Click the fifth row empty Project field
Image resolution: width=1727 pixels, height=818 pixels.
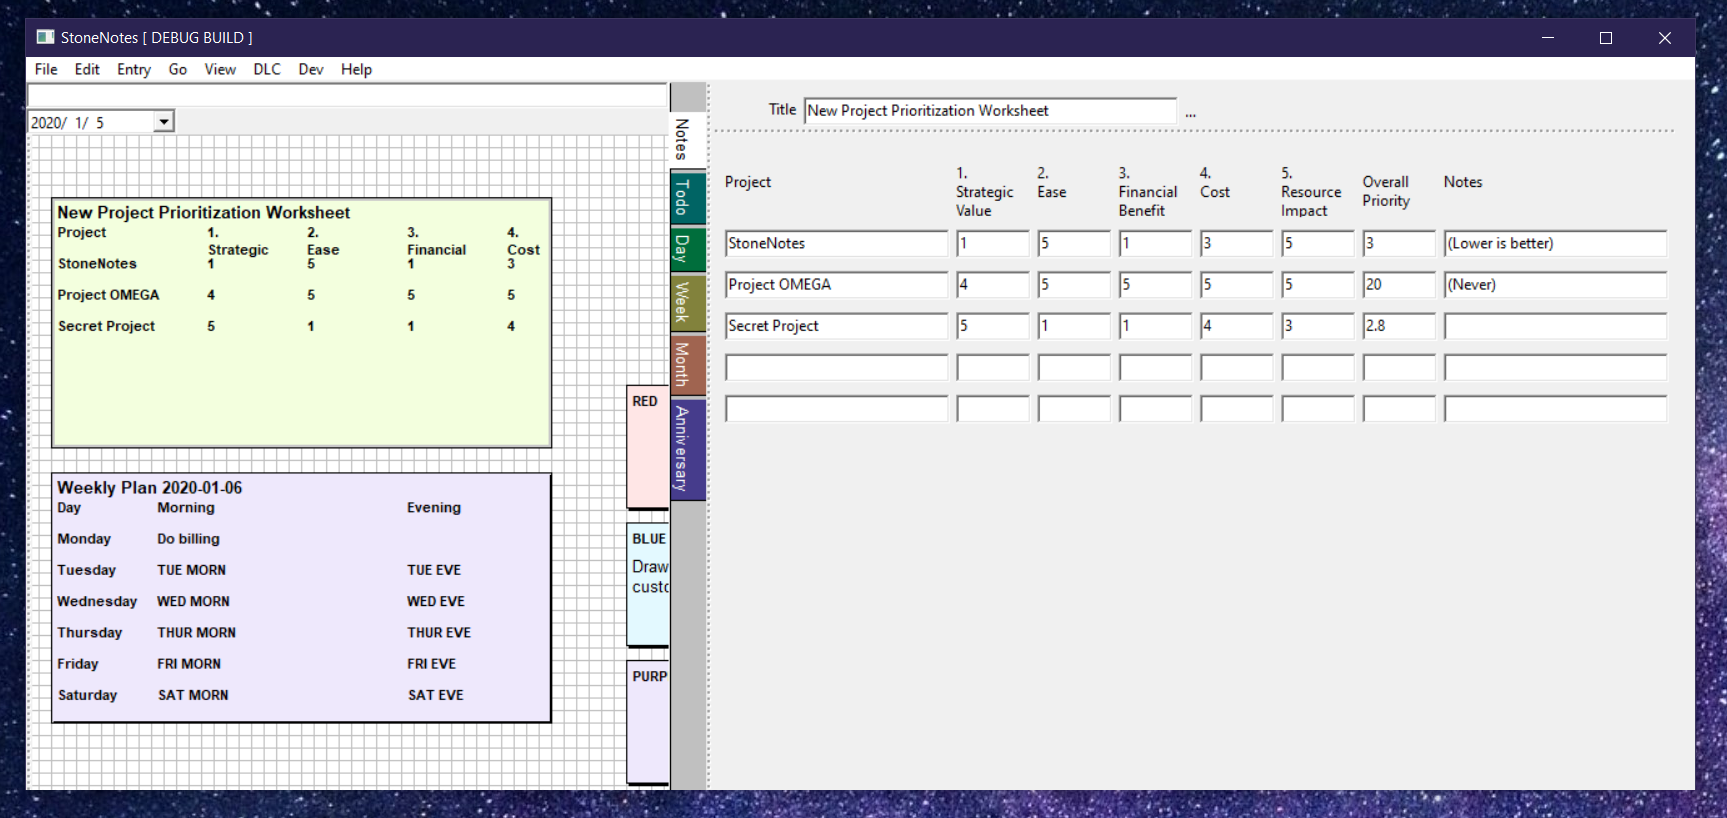click(836, 409)
